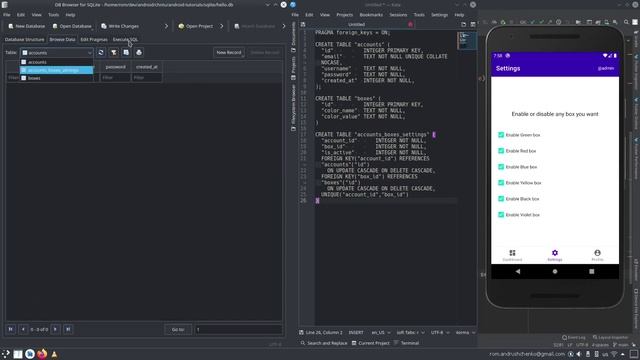Viewport: 640px width, 360px height.
Task: Select accounts in the table list
Action: [x=57, y=62]
